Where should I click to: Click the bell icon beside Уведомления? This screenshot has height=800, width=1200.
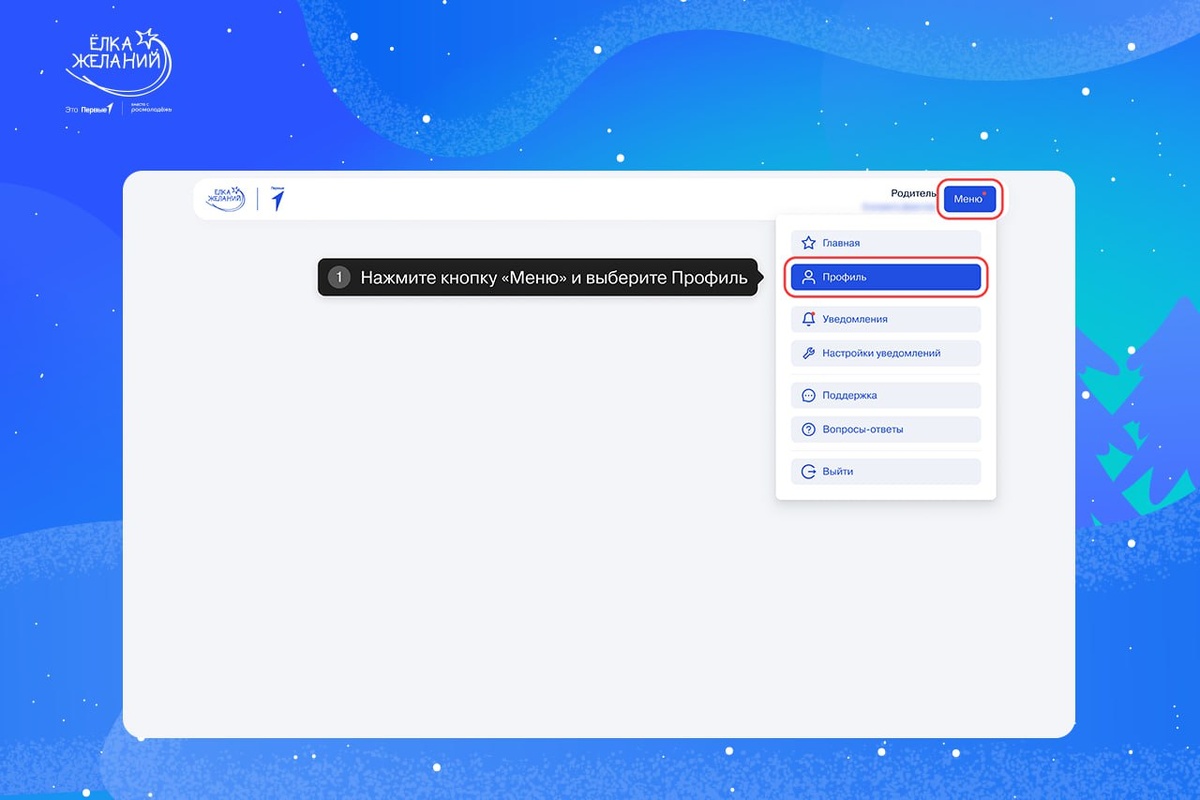coord(809,319)
